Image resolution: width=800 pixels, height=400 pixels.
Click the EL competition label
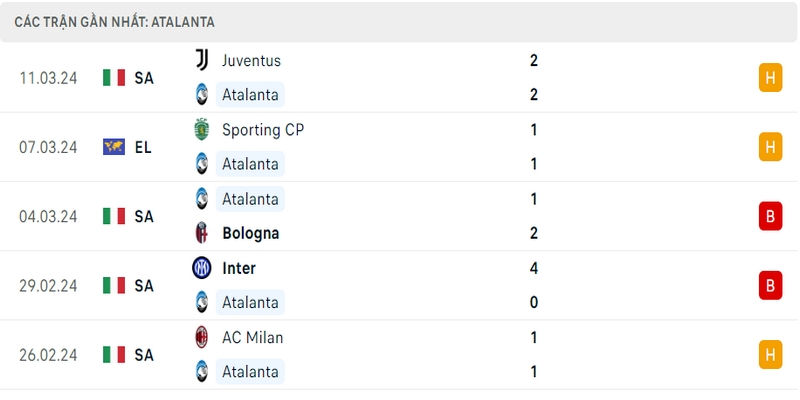click(143, 147)
